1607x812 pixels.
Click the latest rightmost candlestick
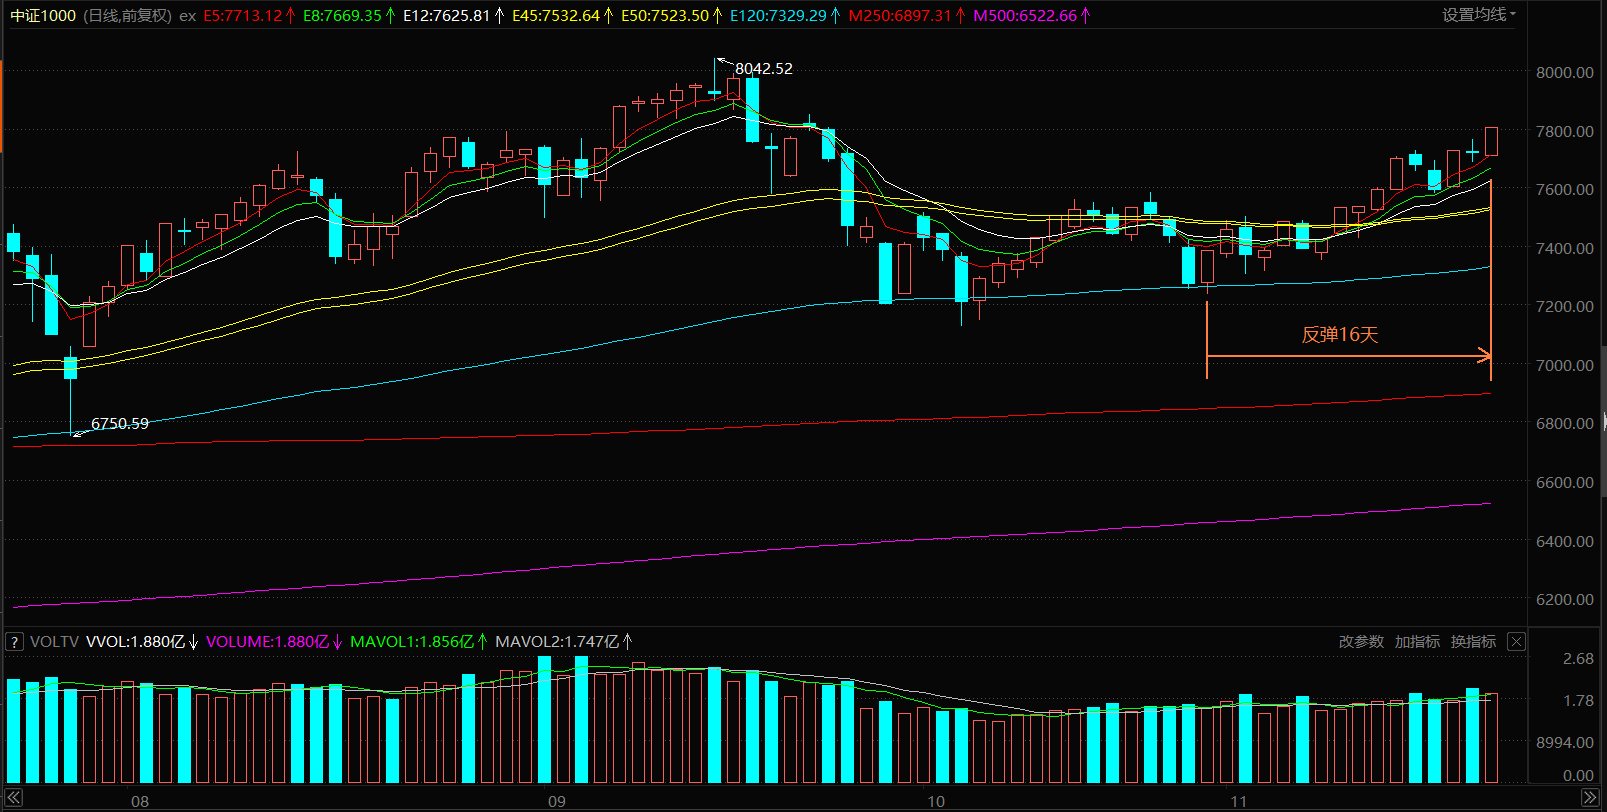tap(1492, 141)
